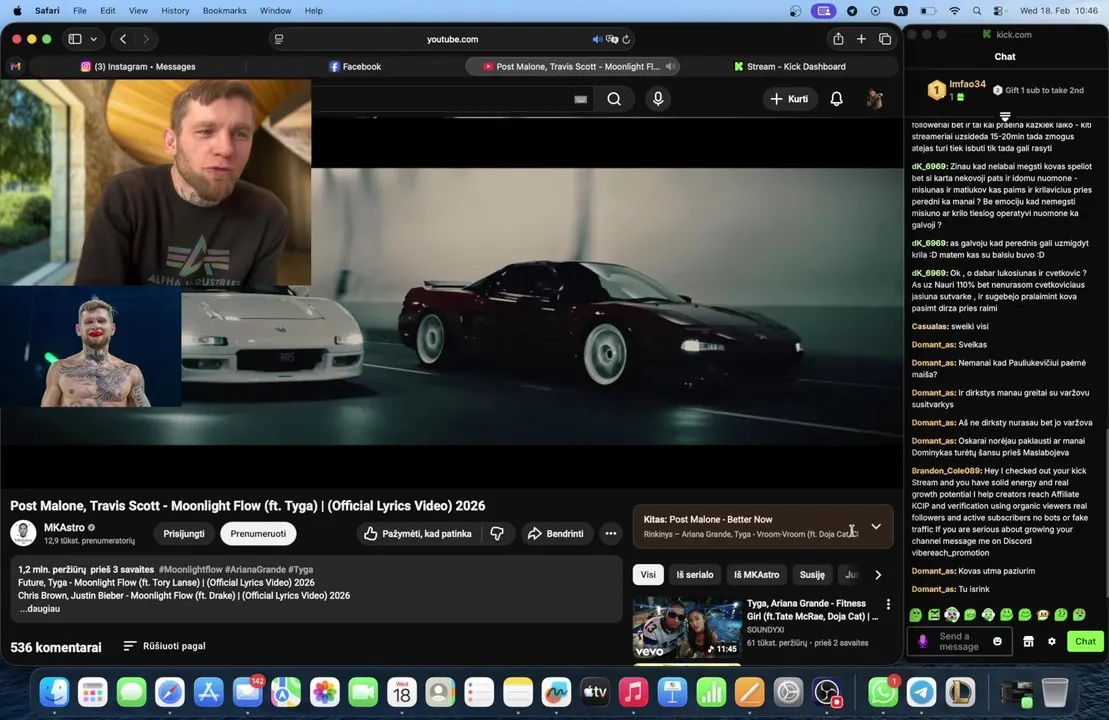Click username Brandon_Cole089 in chat
1109x720 pixels.
point(946,470)
